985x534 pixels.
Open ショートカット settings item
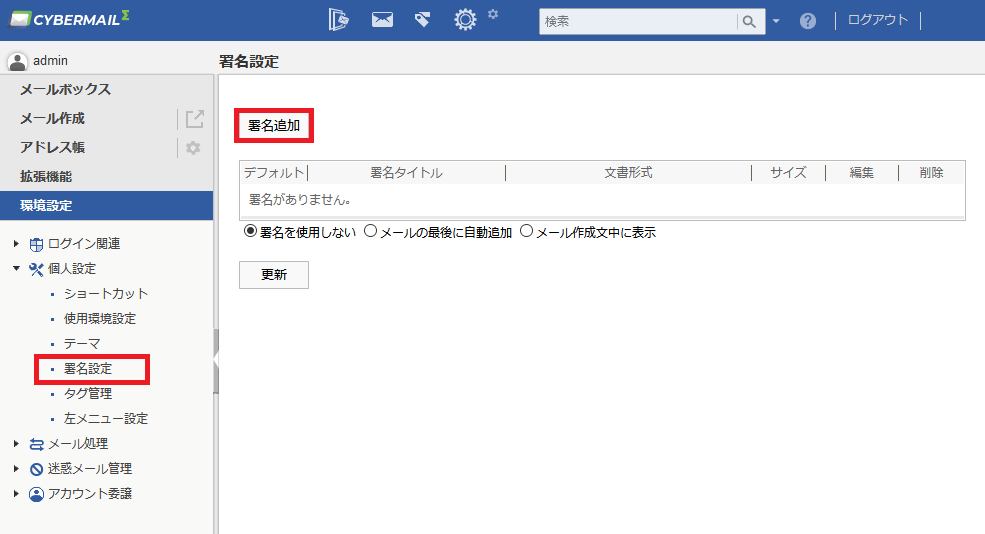click(106, 294)
